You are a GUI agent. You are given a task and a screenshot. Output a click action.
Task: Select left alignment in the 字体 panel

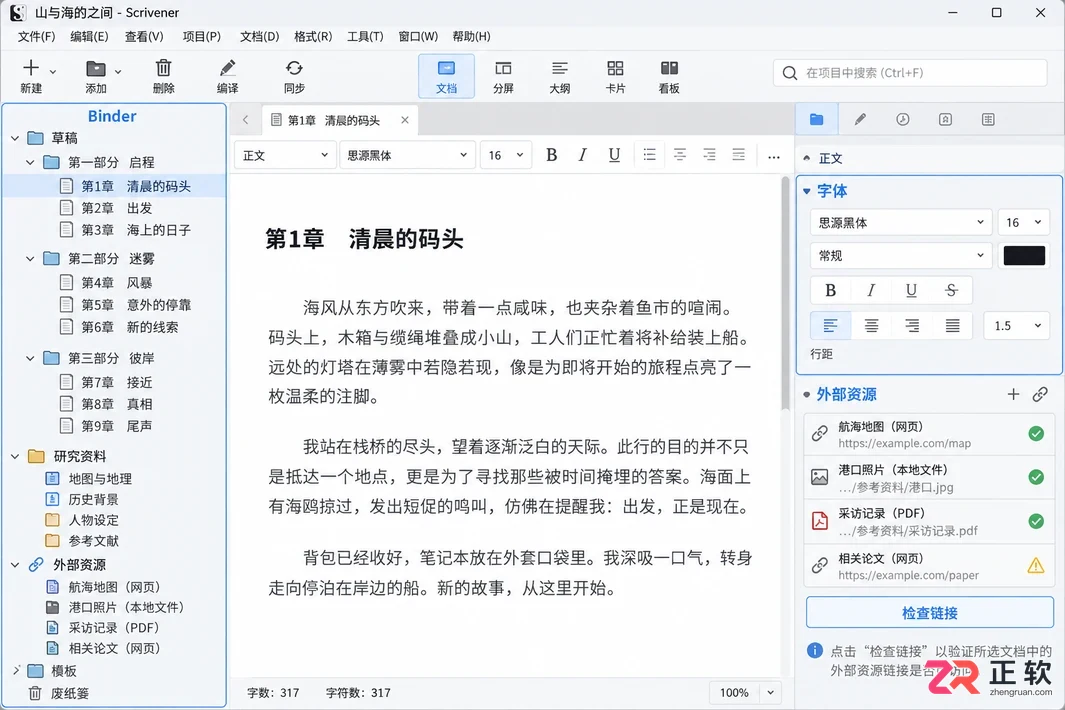[x=830, y=325]
